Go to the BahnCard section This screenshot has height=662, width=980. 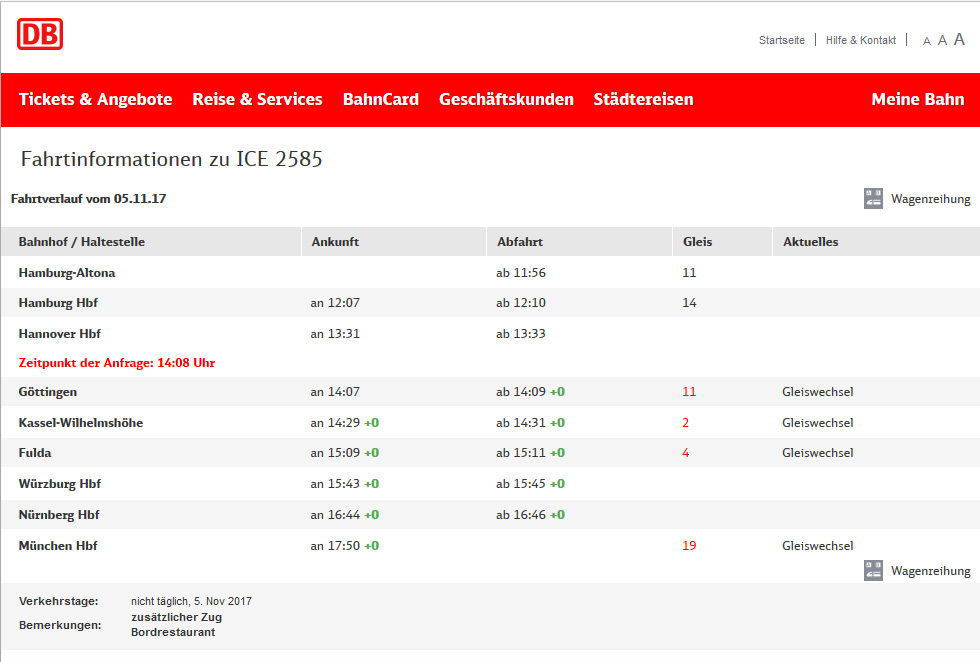pos(380,100)
